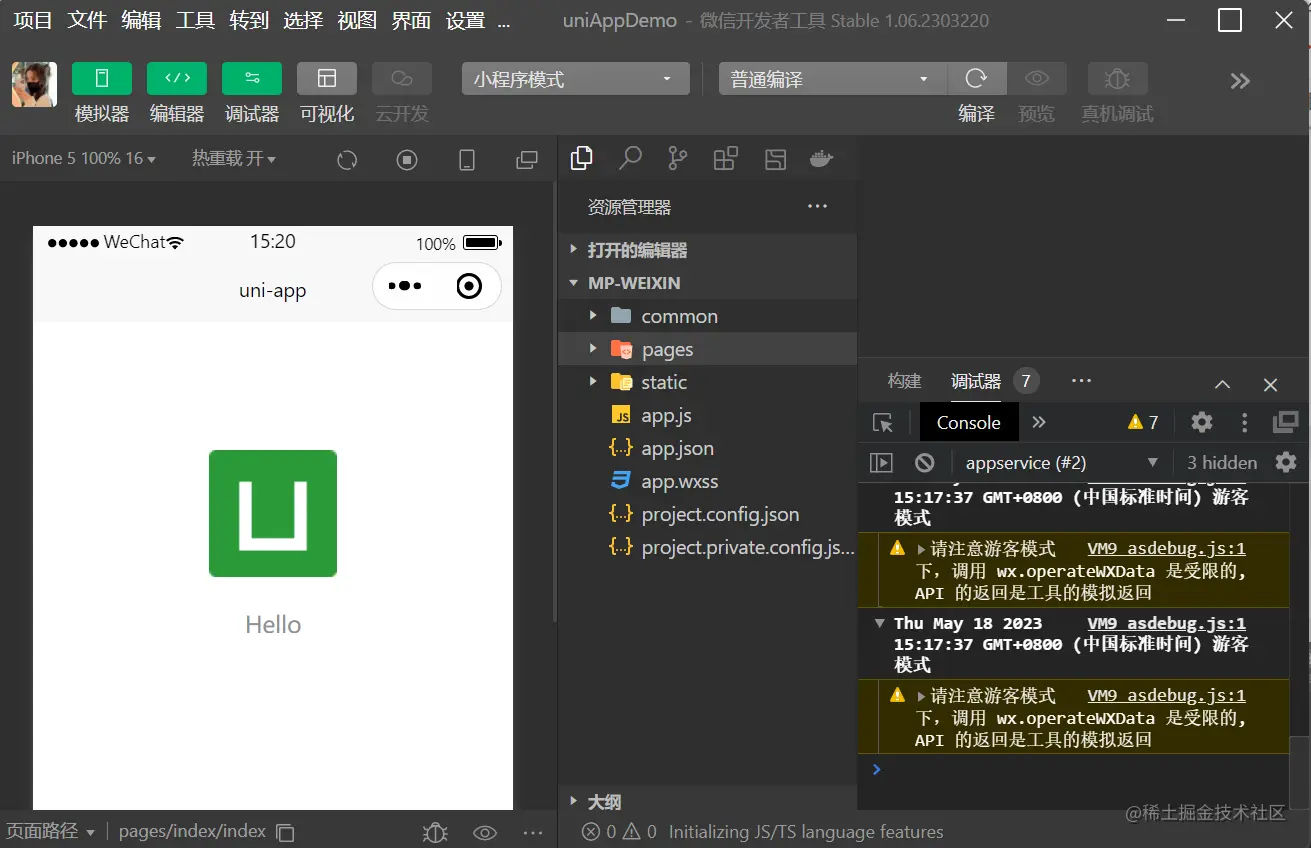Open the 编辑 menu
The height and width of the screenshot is (848, 1311).
[x=141, y=20]
